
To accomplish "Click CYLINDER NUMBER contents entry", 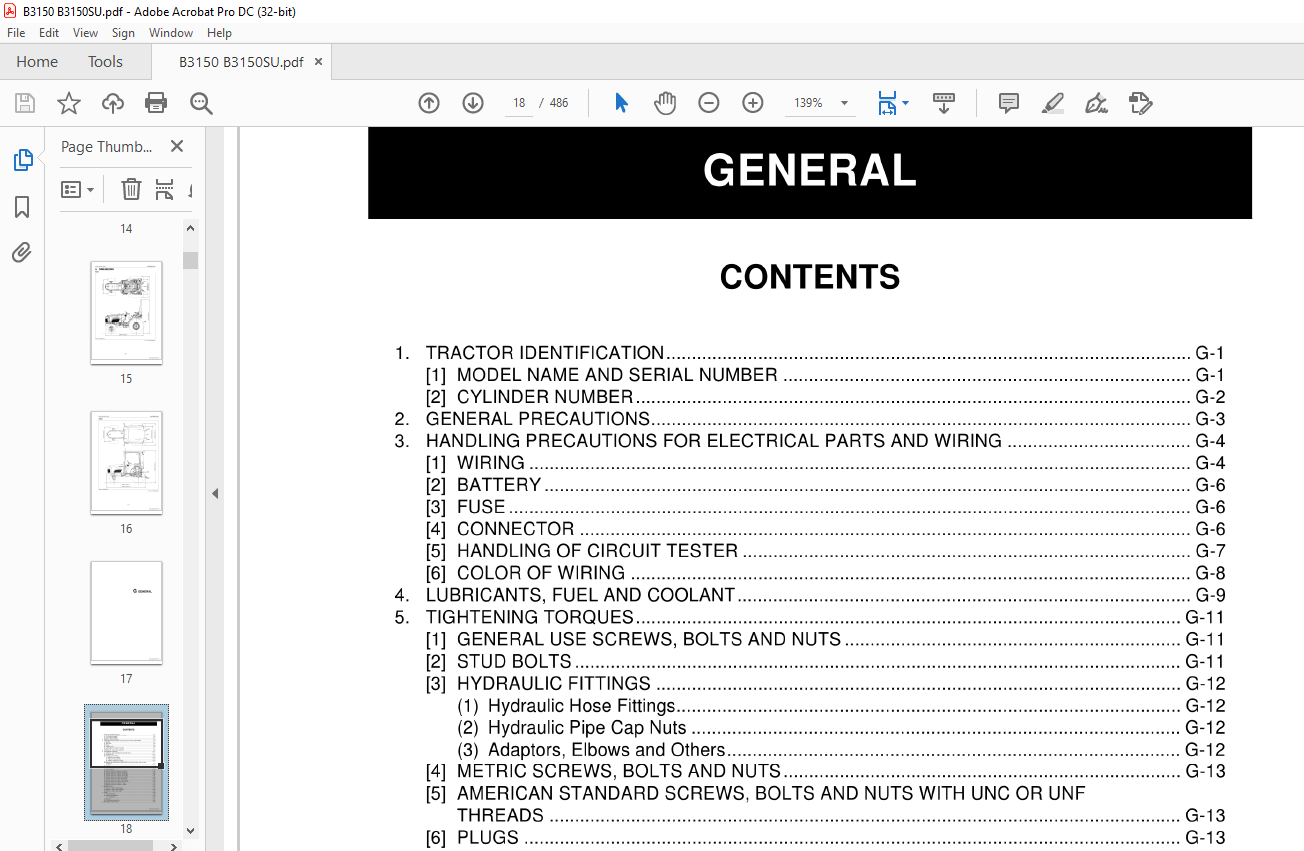I will pos(545,397).
